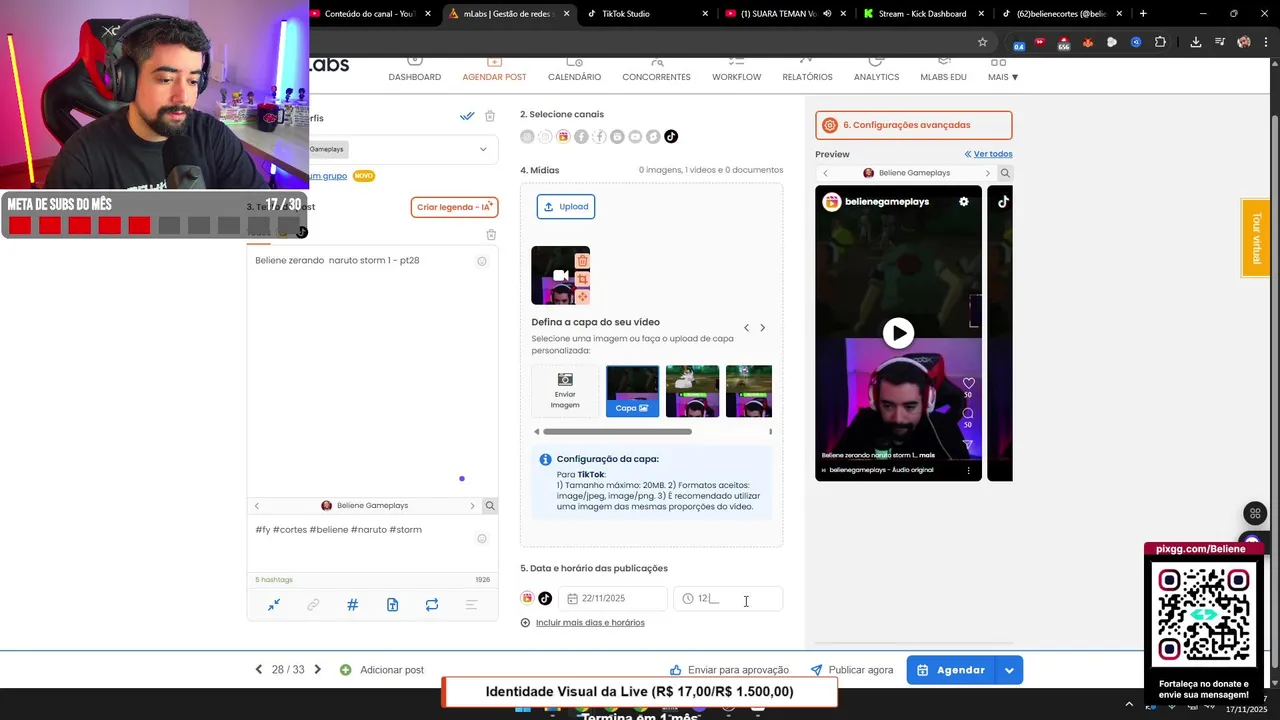This screenshot has width=1280, height=720.
Task: Go to previous post with left chevron
Action: [x=258, y=670]
